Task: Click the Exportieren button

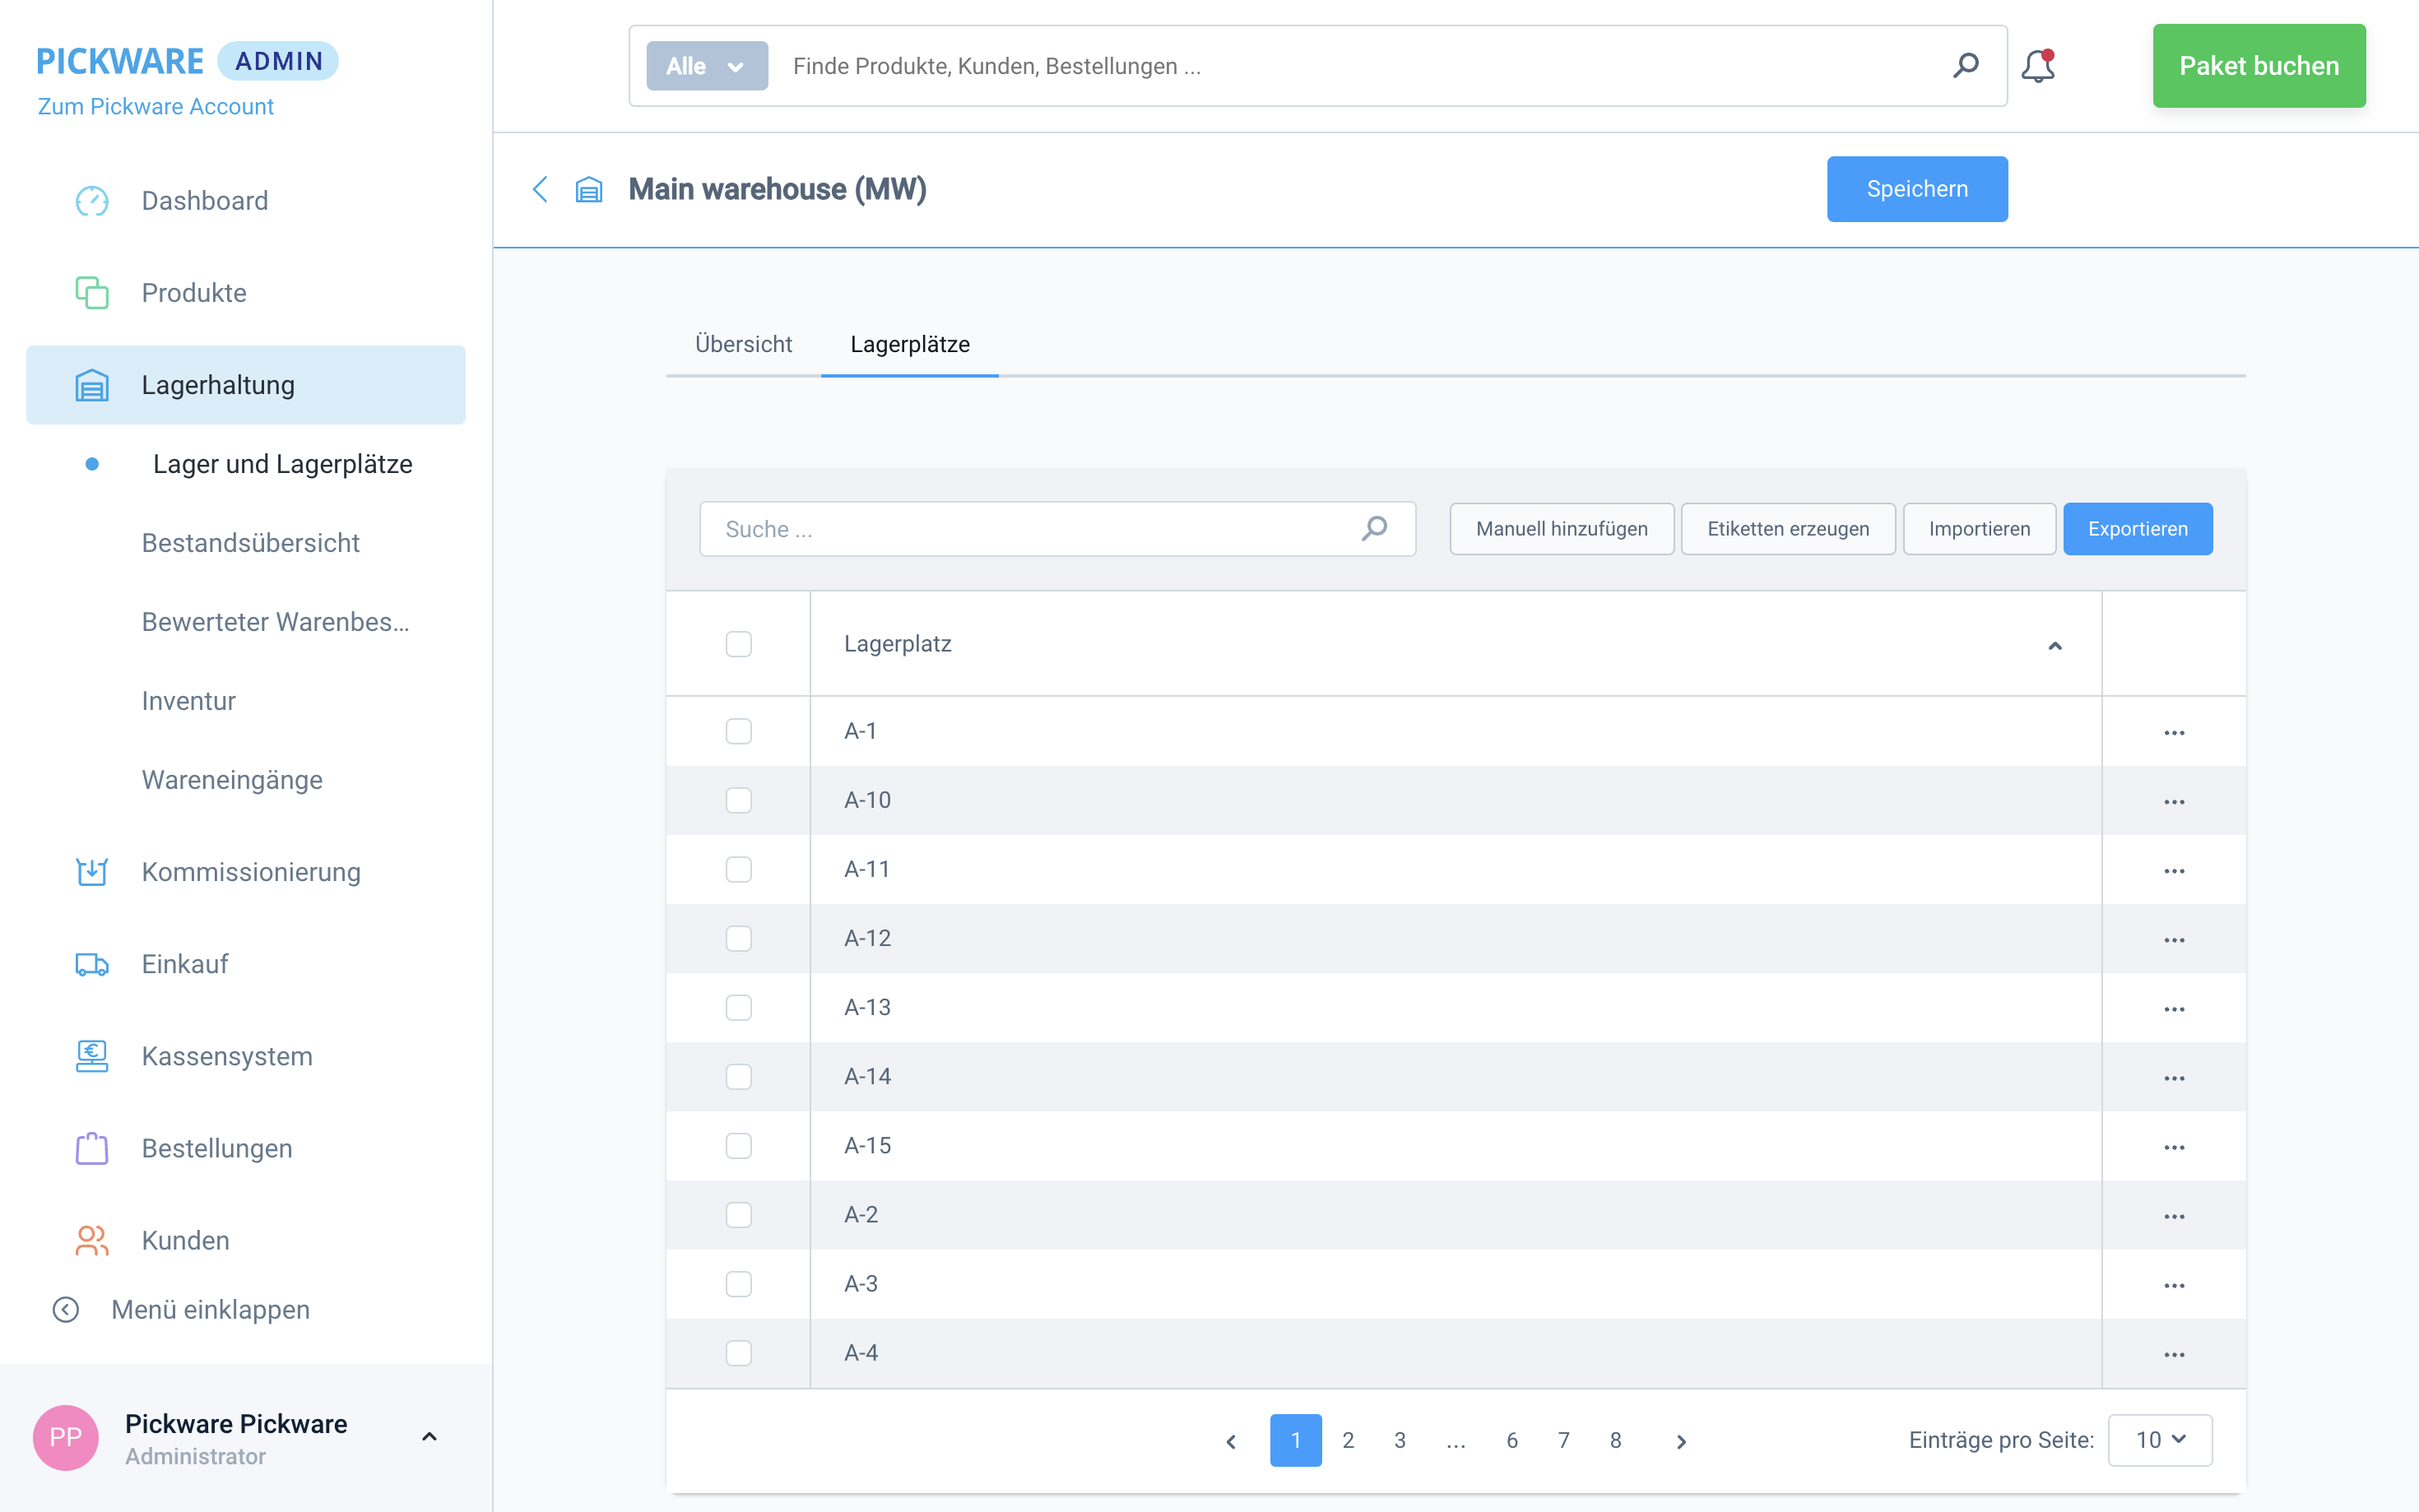Action: click(2137, 529)
